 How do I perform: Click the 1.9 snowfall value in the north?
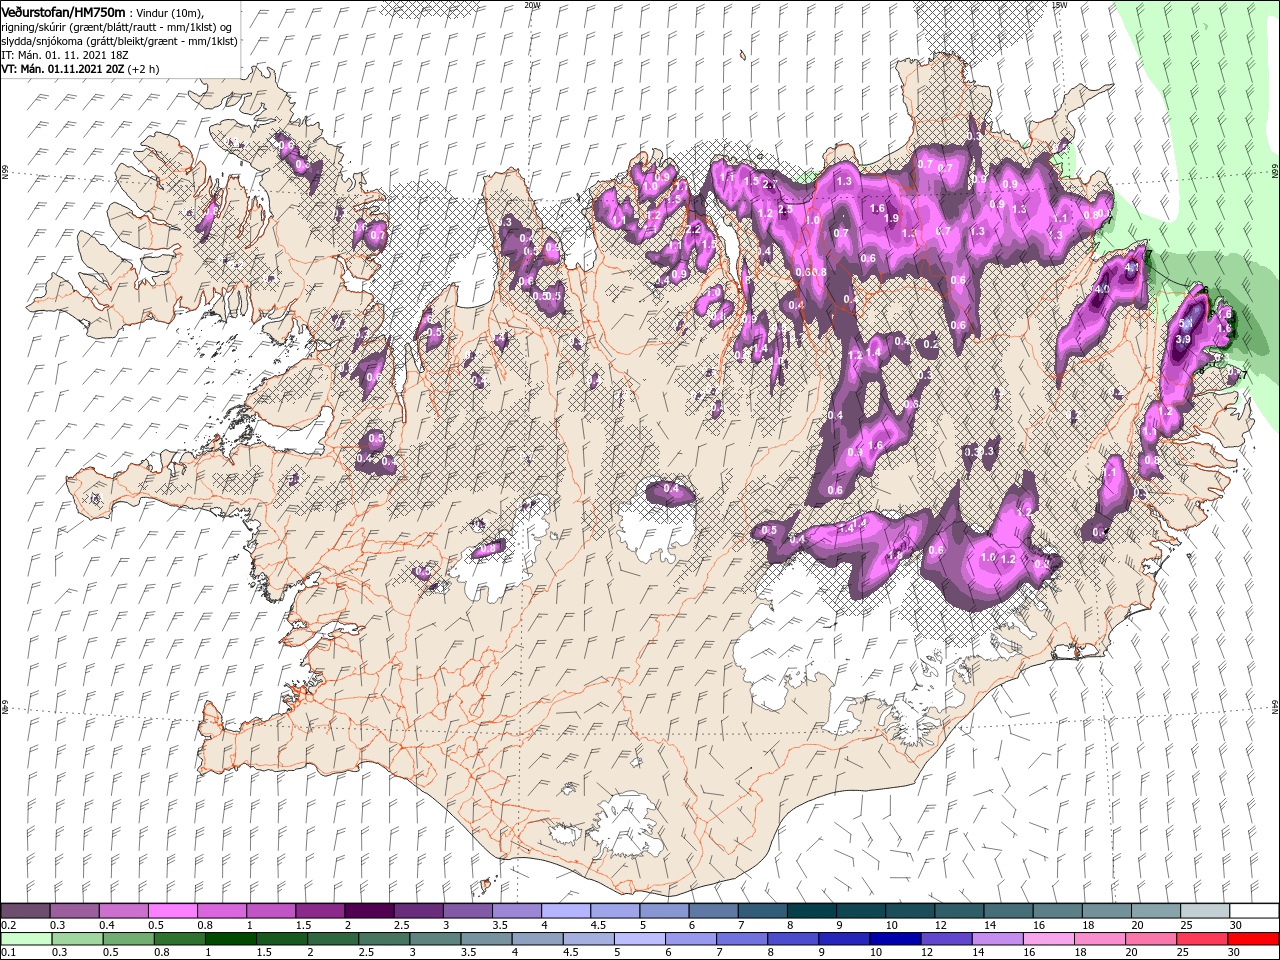click(892, 218)
